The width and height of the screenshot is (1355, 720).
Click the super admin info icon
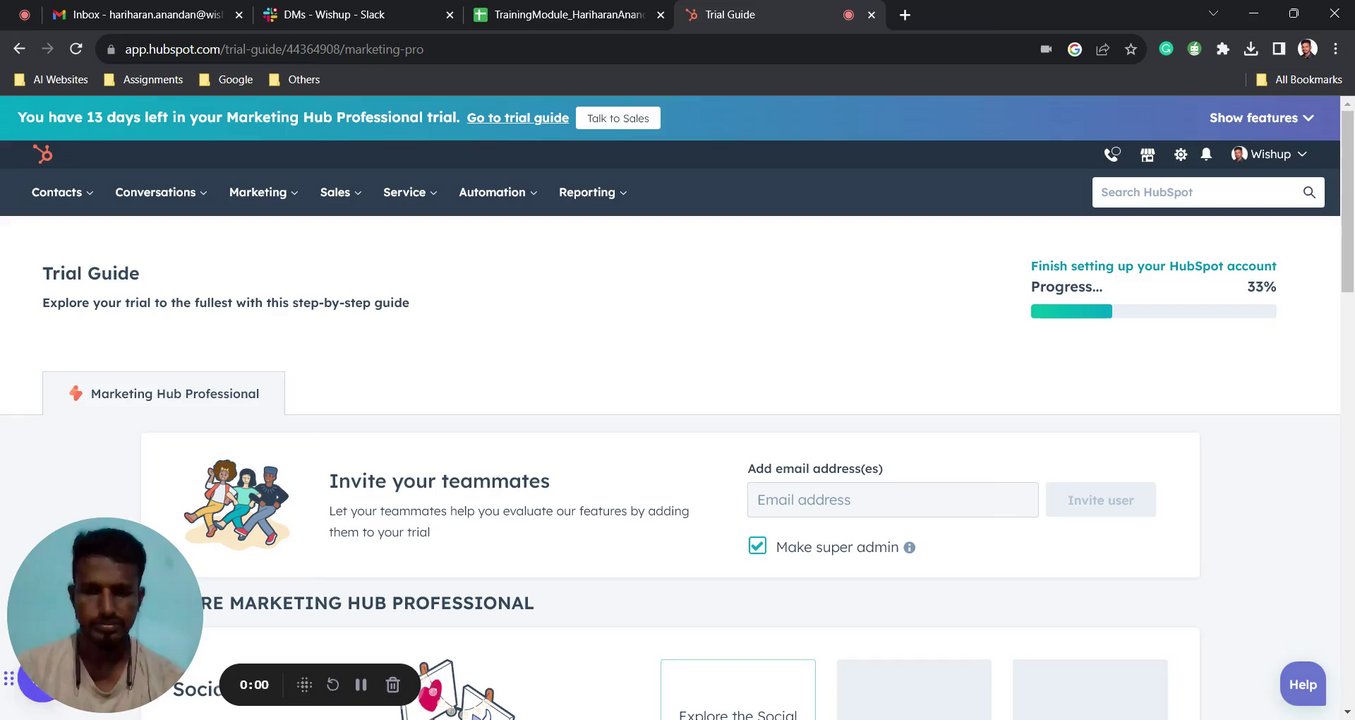tap(909, 548)
